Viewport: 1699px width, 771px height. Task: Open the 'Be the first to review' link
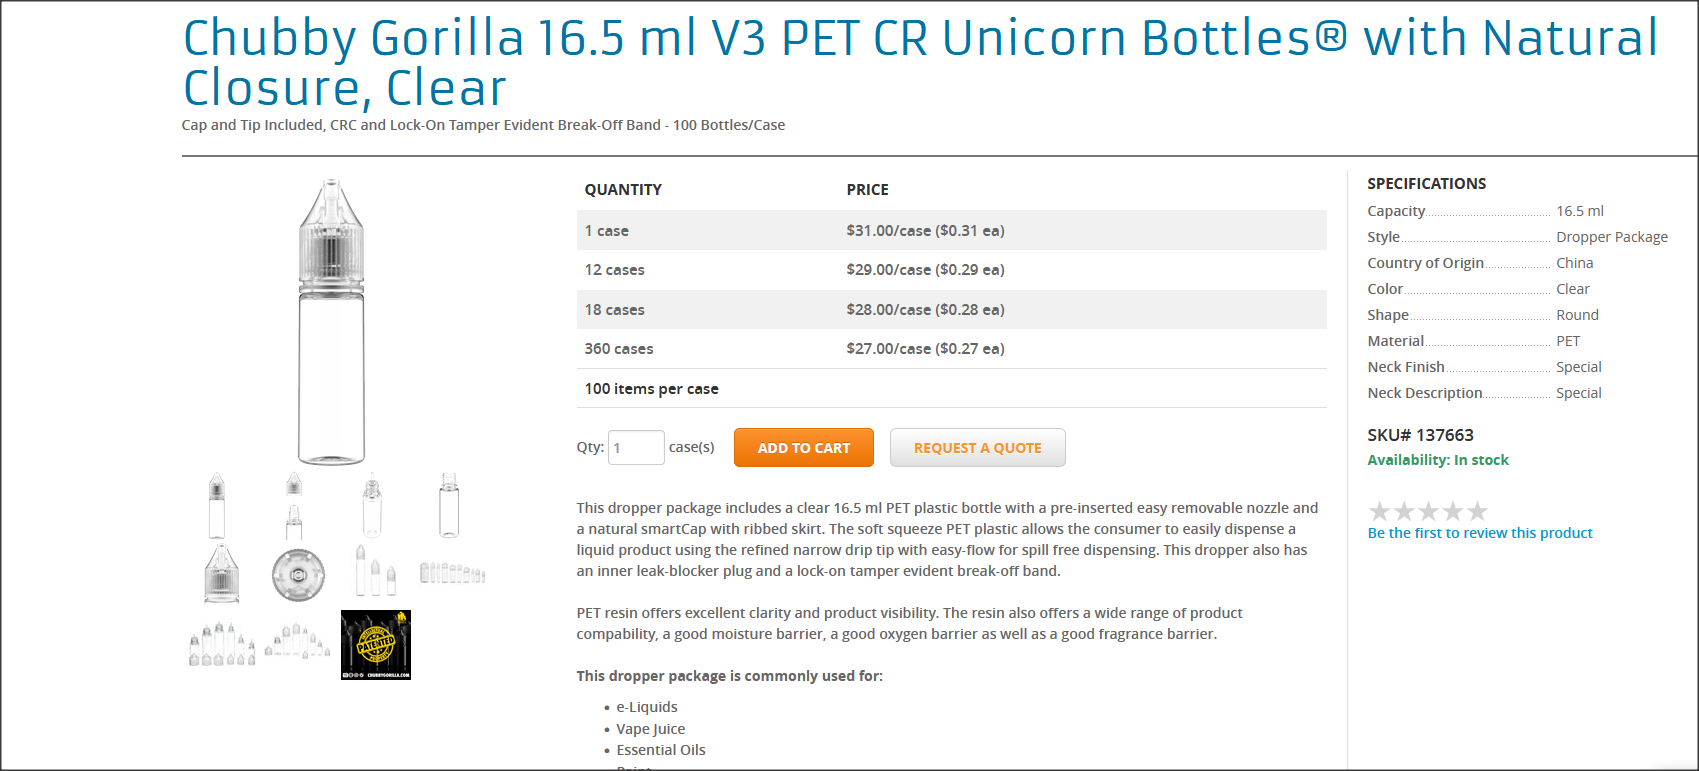pos(1479,533)
